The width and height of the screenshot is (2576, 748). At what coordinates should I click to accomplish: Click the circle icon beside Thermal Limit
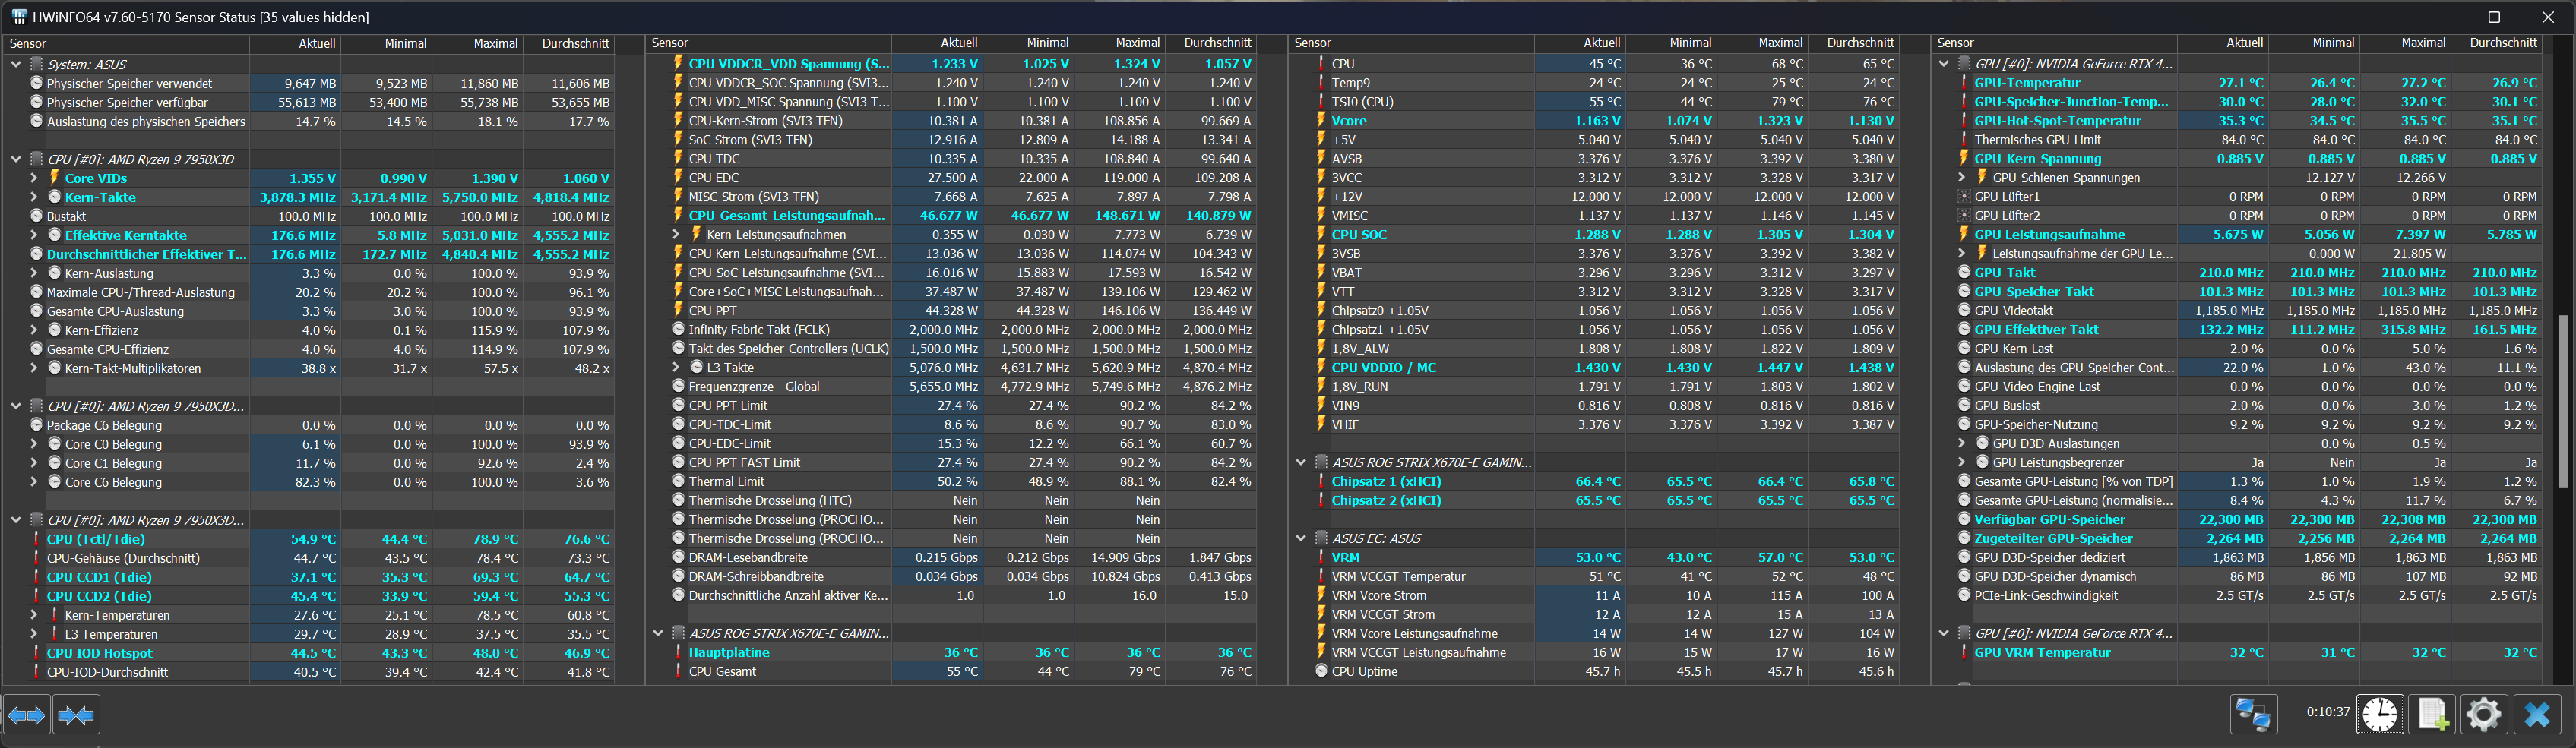(679, 481)
